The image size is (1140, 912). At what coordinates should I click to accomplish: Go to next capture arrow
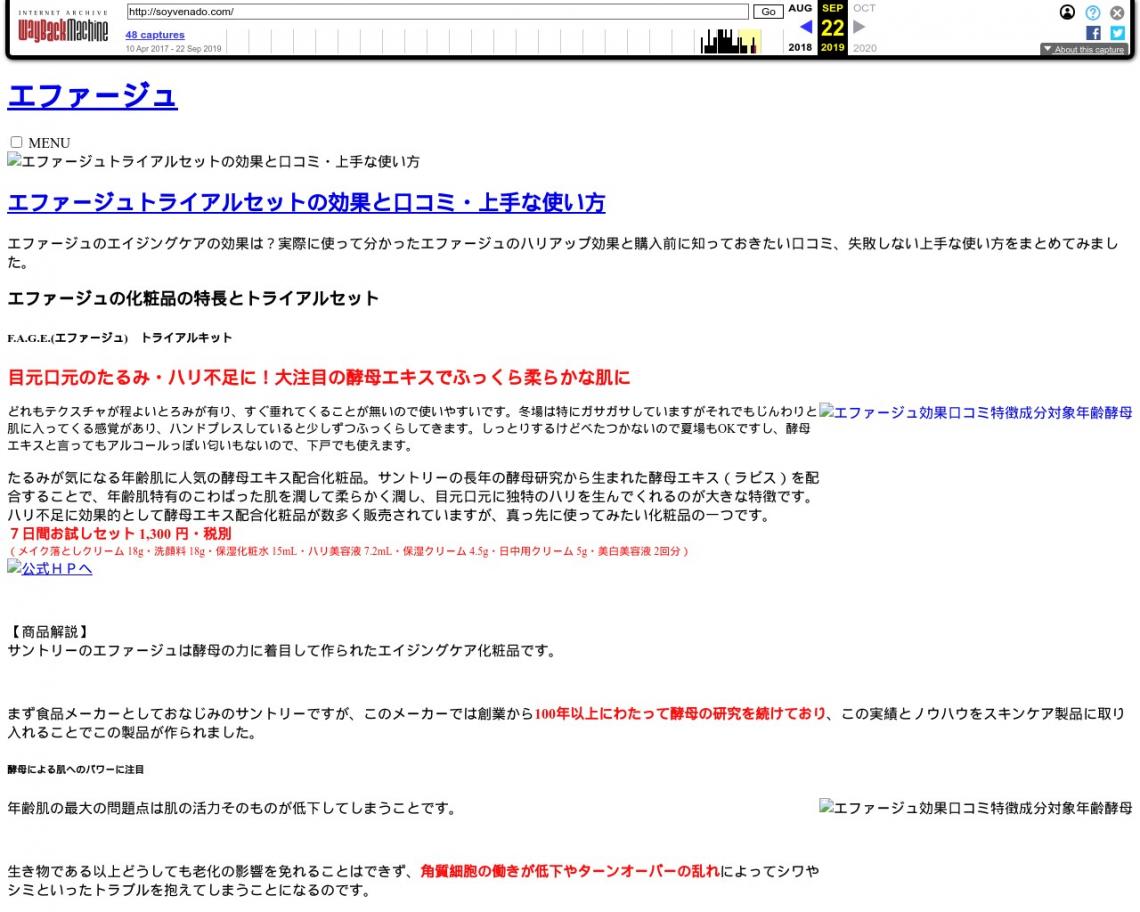click(x=859, y=27)
